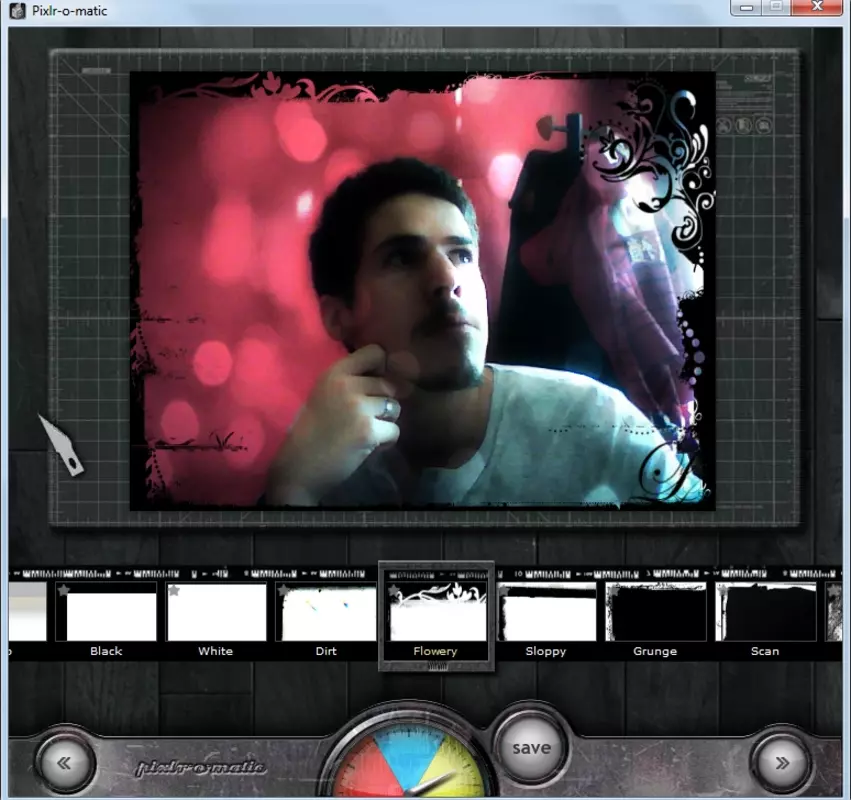Go back with the left double-arrow button
This screenshot has width=851, height=800.
(x=65, y=763)
